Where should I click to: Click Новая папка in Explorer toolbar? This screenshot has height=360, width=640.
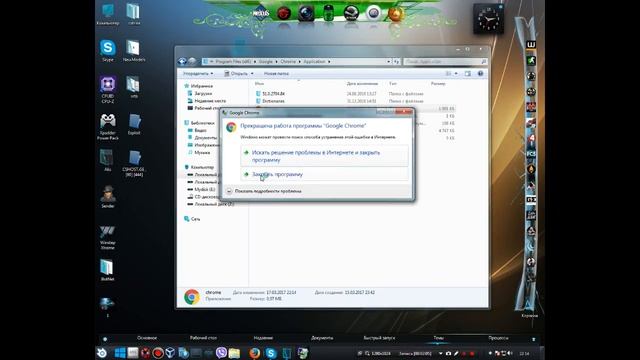pyautogui.click(x=276, y=73)
